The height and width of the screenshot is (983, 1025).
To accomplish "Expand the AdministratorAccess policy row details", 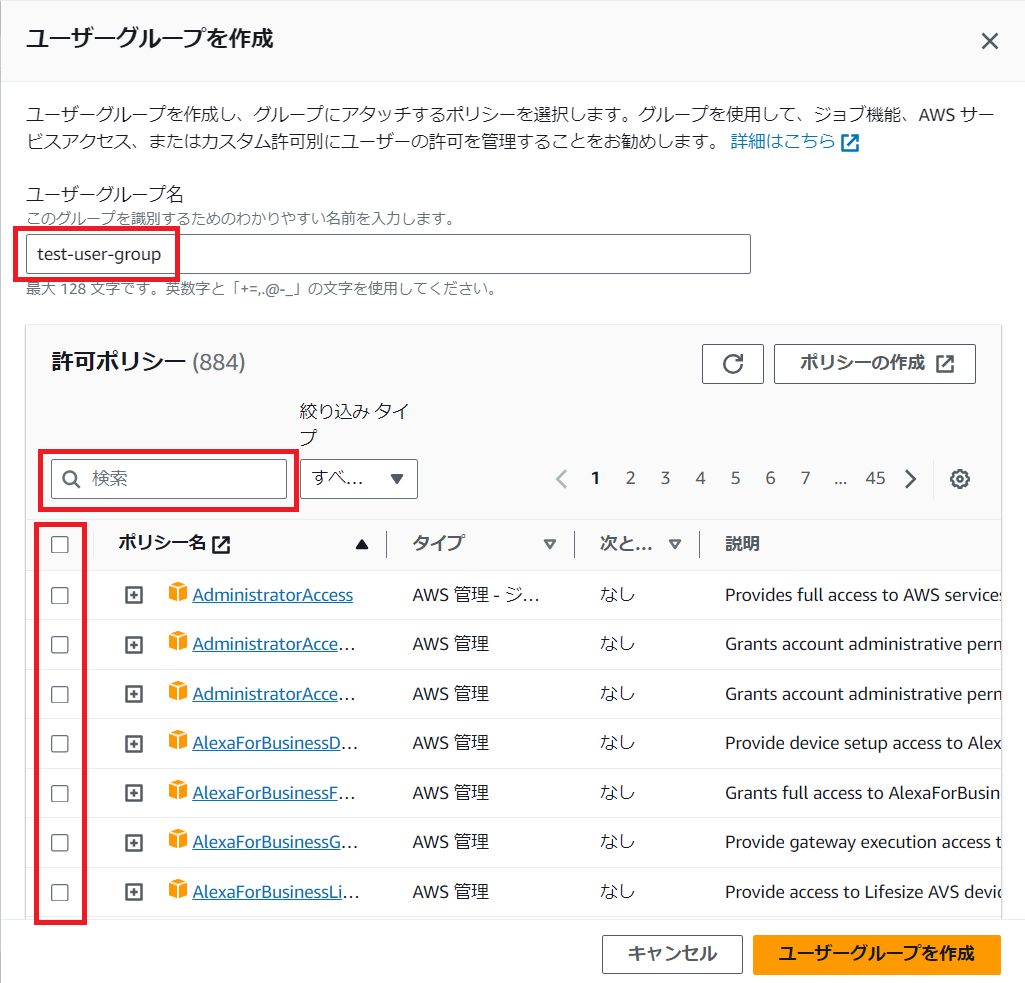I will (134, 595).
